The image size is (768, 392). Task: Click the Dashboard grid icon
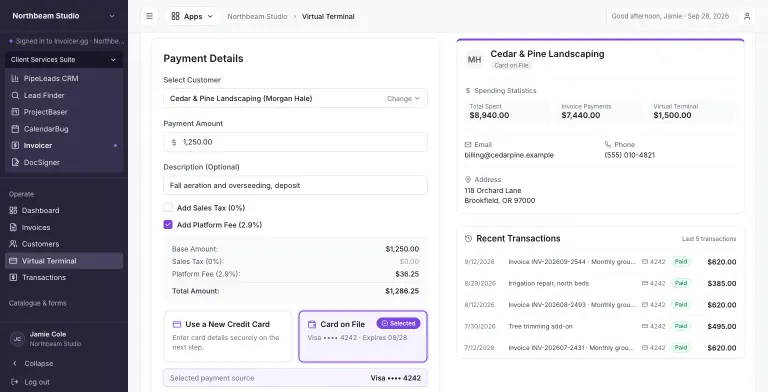[x=13, y=210]
